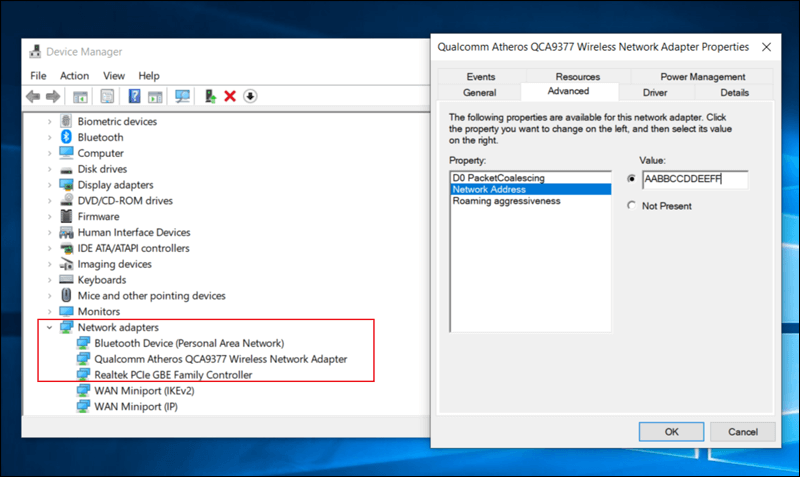Click the Imaging devices camera icon
Viewport: 800px width, 477px height.
pyautogui.click(x=66, y=264)
